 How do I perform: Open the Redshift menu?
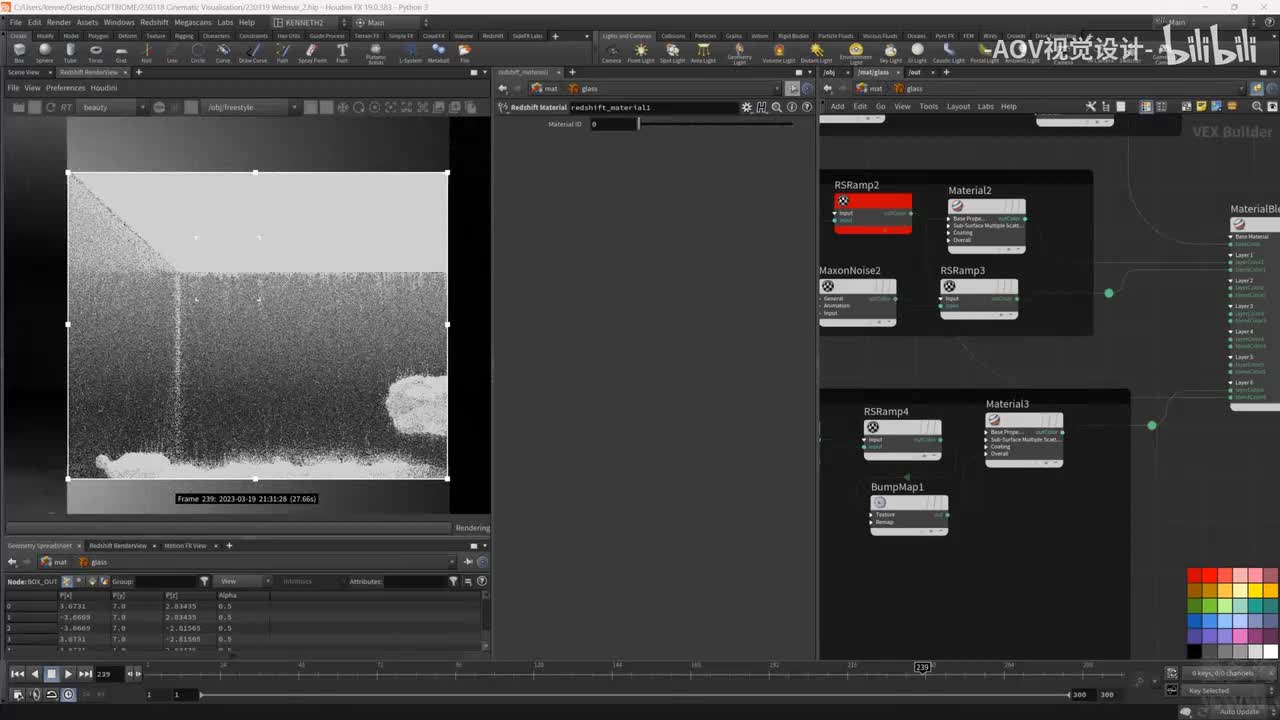coord(154,22)
